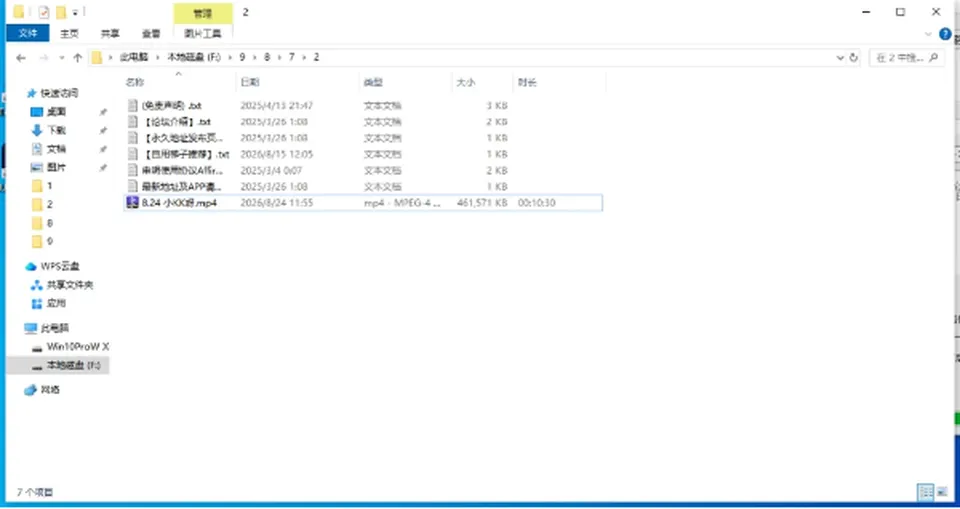Image resolution: width=960 pixels, height=509 pixels.
Task: Click the search magnifier icon
Action: point(934,58)
